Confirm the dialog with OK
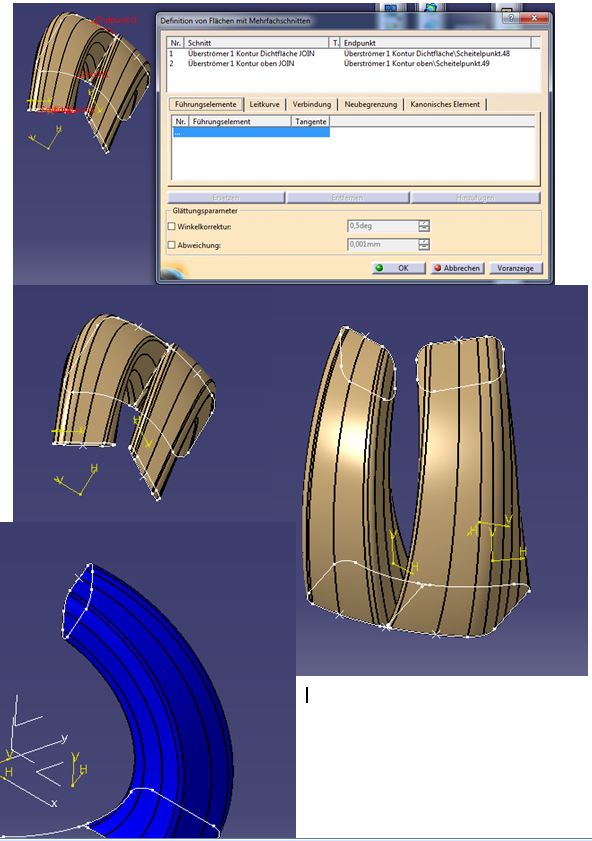592x841 pixels. point(398,268)
